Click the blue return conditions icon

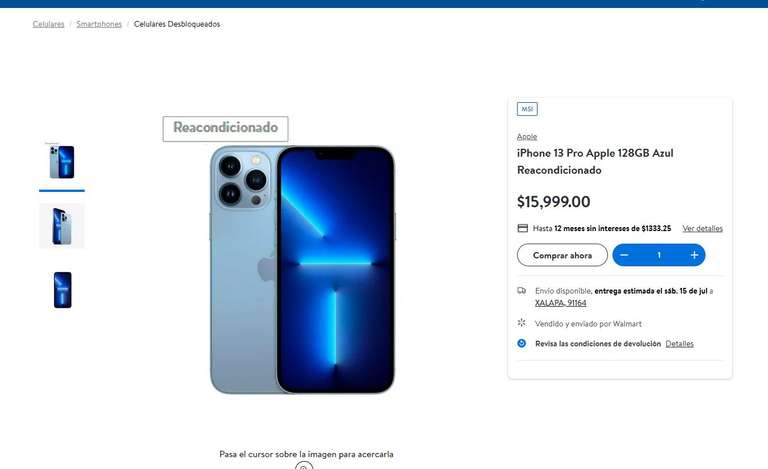522,343
